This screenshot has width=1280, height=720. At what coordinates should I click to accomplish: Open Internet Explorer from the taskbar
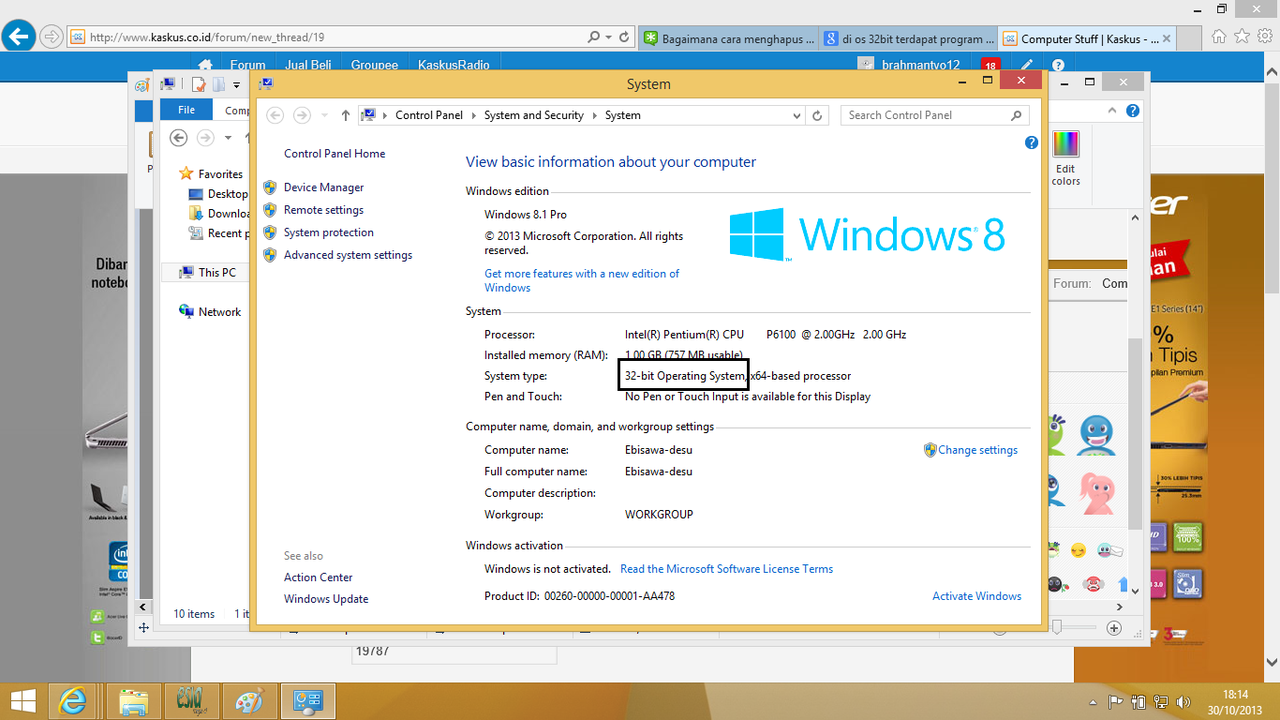(73, 701)
